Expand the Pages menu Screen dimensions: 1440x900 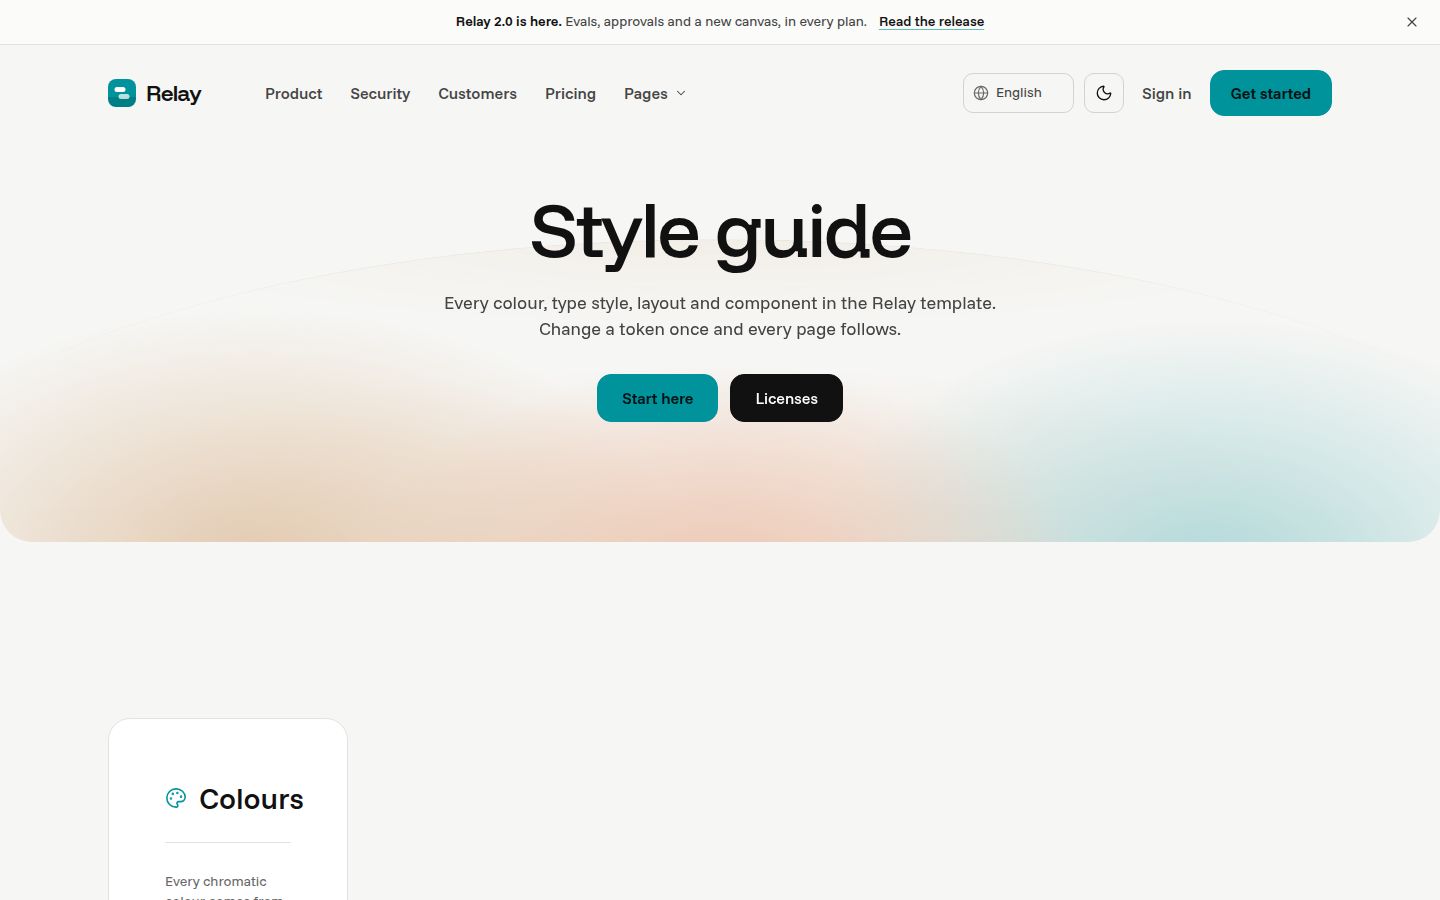click(x=655, y=93)
